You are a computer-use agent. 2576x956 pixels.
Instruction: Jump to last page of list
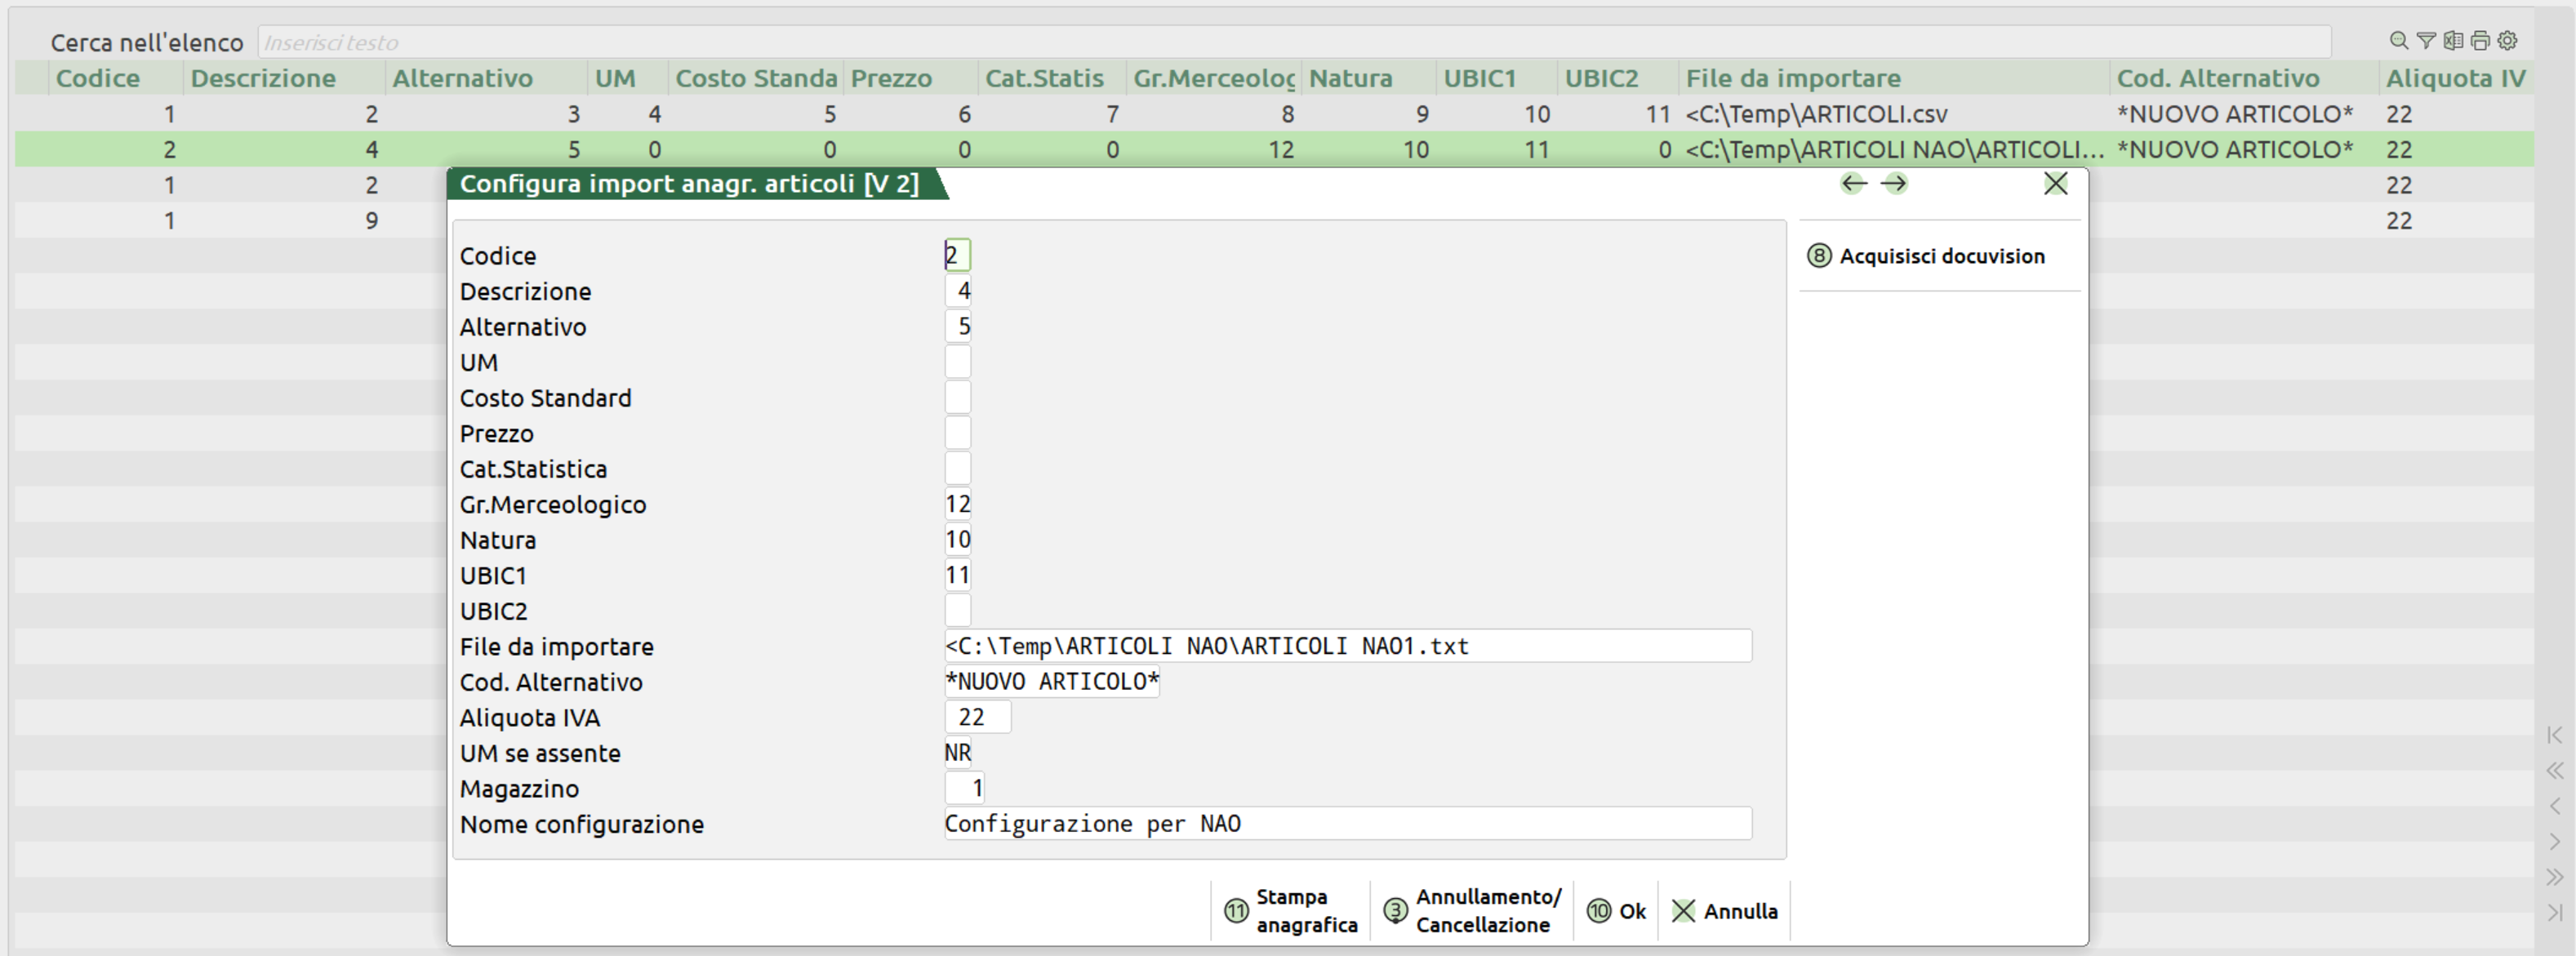2554,912
